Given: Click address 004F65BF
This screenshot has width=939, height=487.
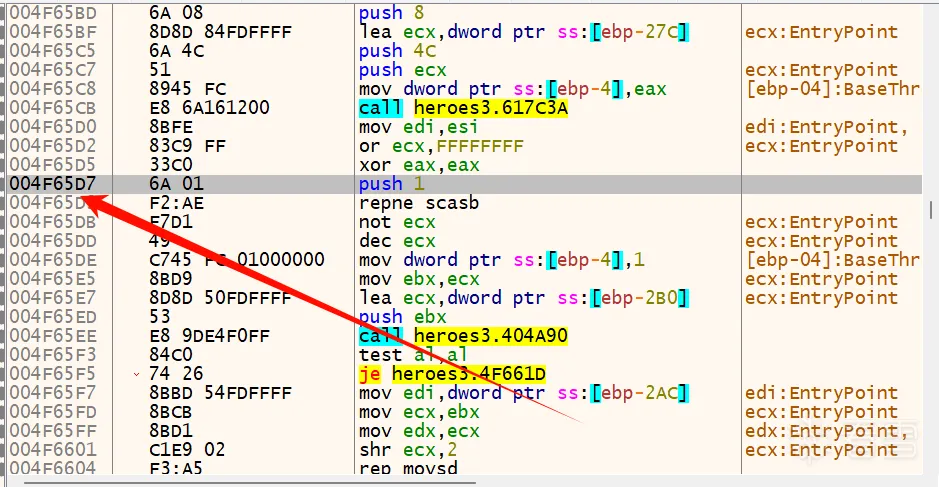Looking at the screenshot, I should click(53, 32).
